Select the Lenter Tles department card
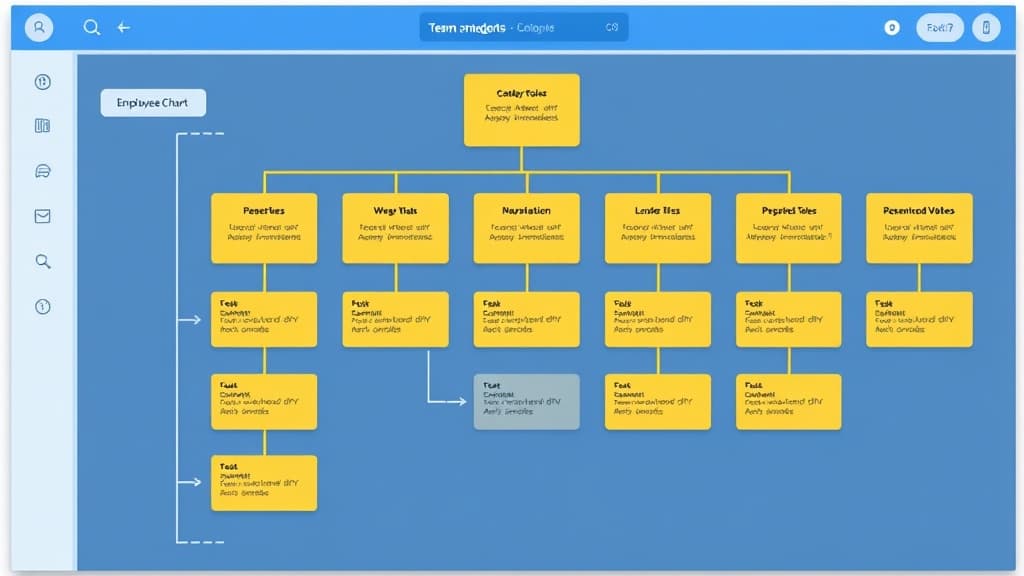 click(x=658, y=228)
